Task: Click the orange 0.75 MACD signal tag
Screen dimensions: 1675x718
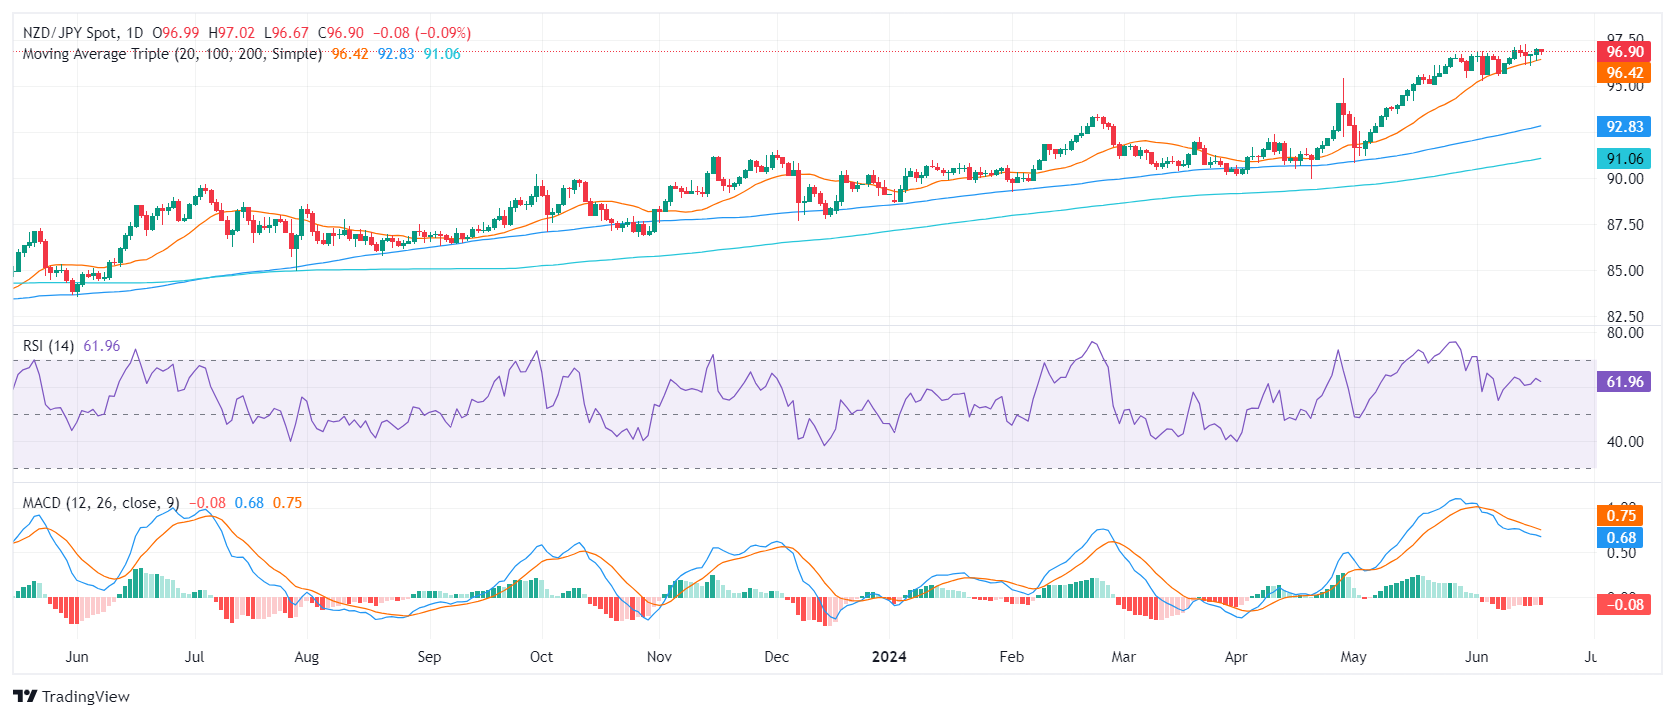Action: [1620, 516]
